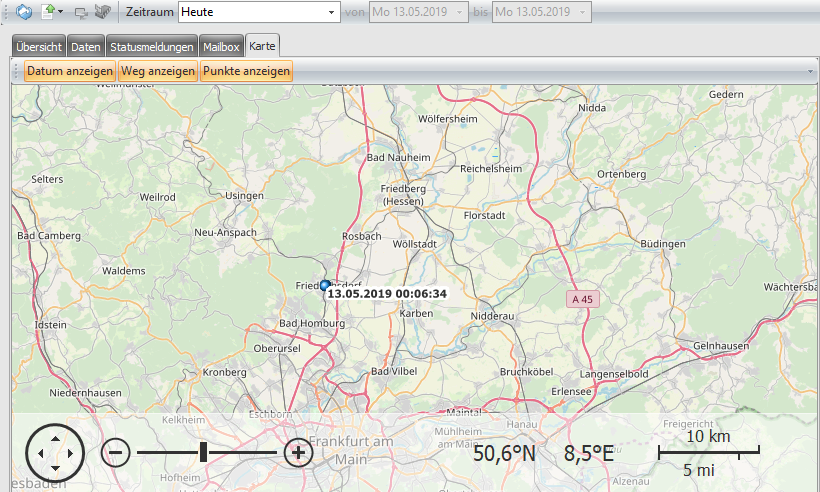820x492 pixels.
Task: Click the Friedberg (Hessen) map label
Action: 403,194
